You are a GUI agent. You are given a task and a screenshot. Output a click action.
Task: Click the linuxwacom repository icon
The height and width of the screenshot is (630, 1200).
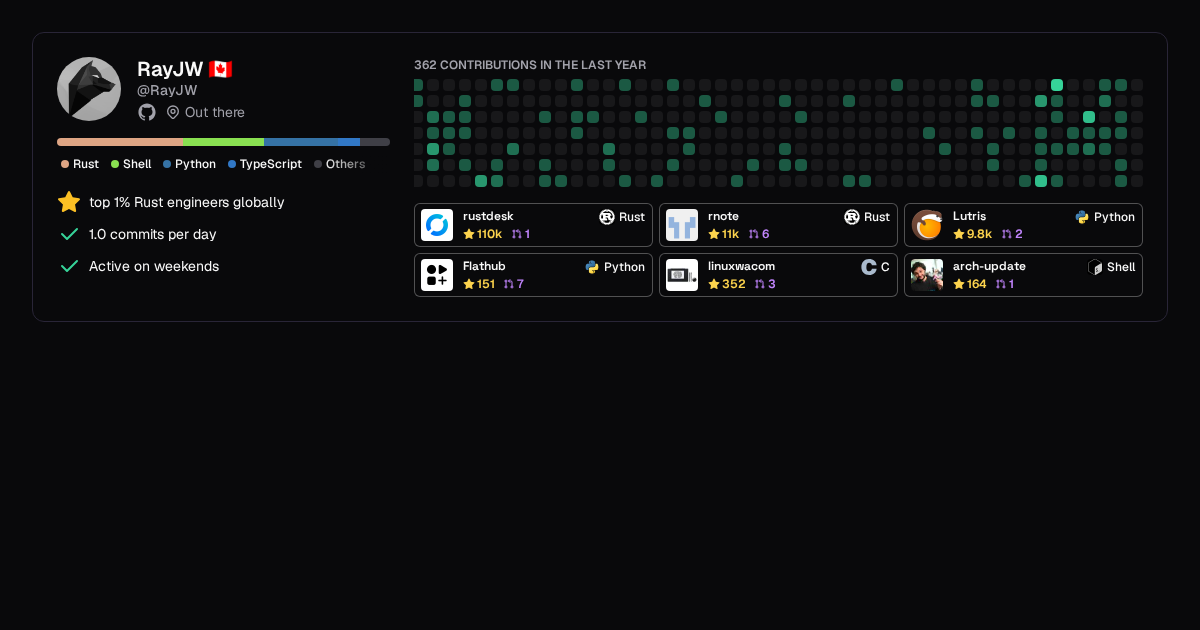point(682,275)
